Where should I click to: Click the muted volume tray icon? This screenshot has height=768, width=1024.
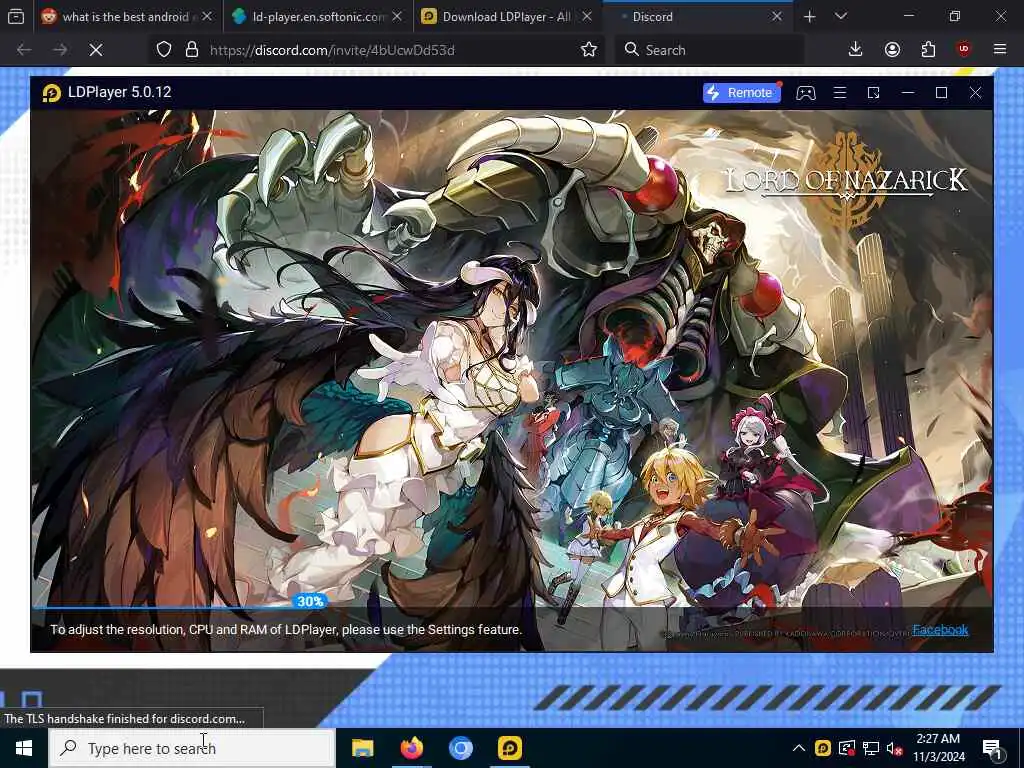click(x=895, y=748)
